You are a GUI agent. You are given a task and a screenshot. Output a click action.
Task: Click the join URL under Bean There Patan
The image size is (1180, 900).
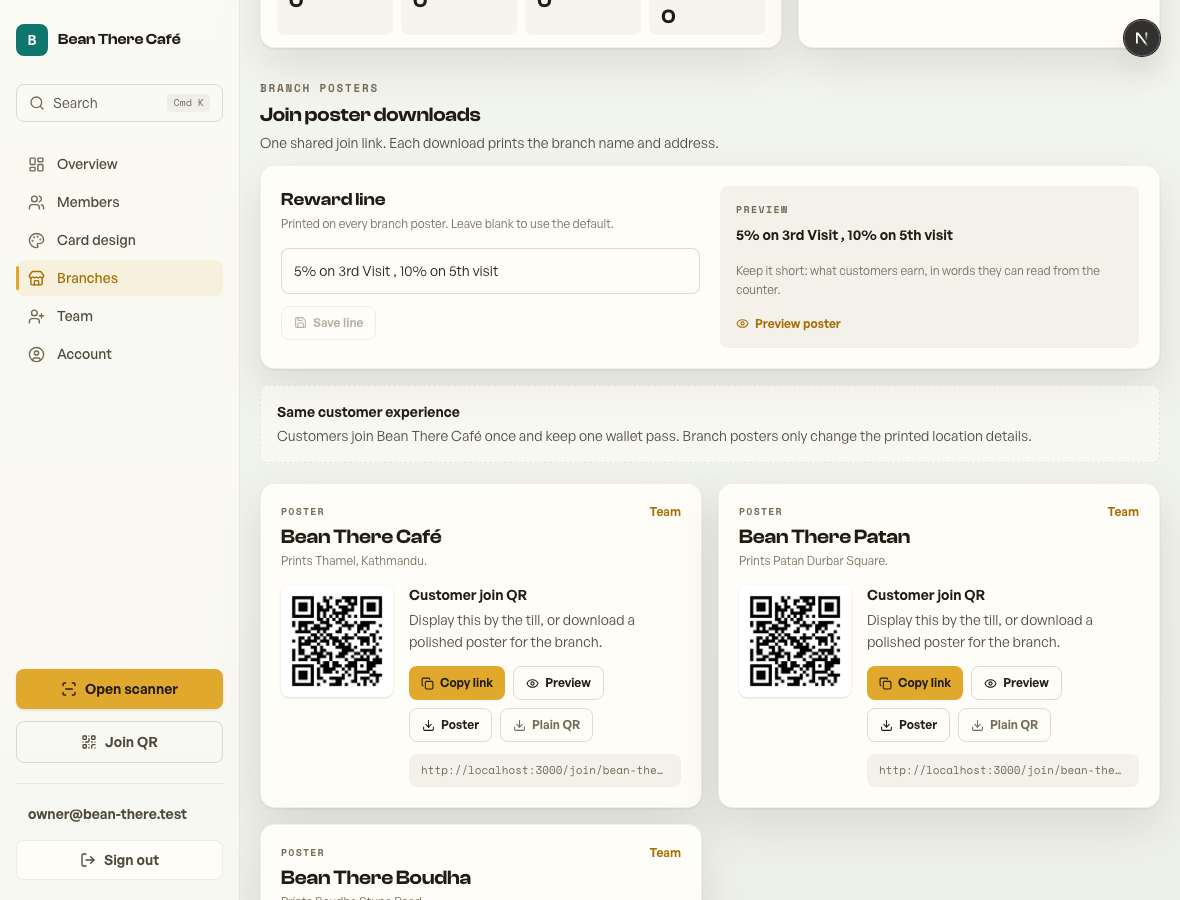1002,771
